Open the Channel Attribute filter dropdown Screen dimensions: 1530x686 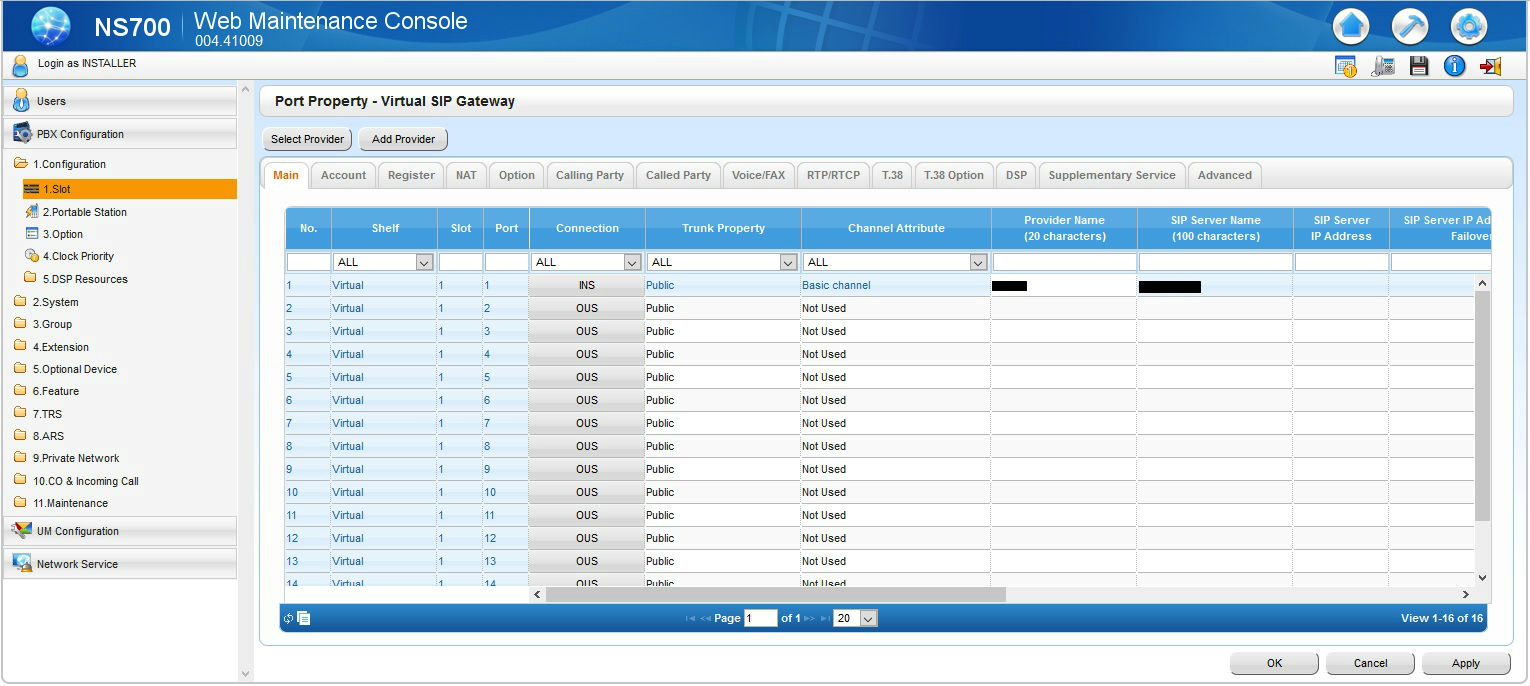[896, 262]
